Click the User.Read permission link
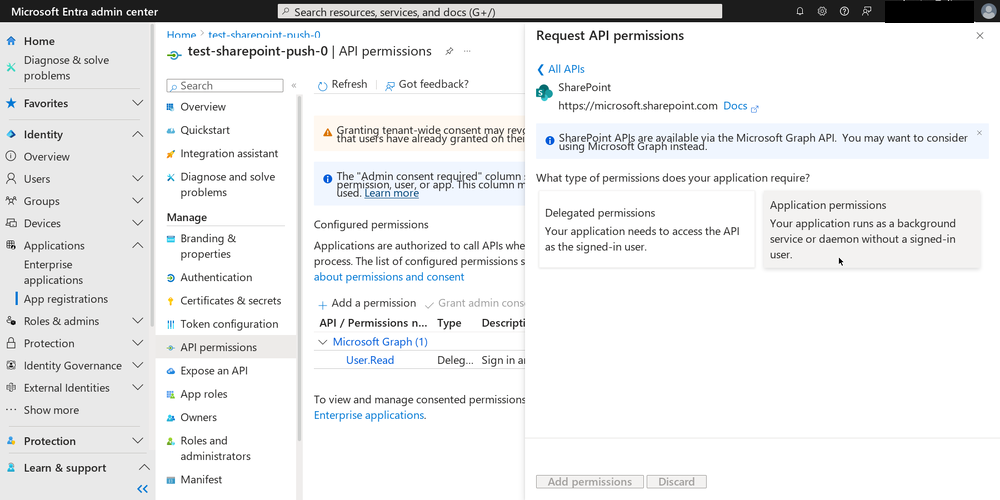This screenshot has height=500, width=1000. [x=370, y=360]
